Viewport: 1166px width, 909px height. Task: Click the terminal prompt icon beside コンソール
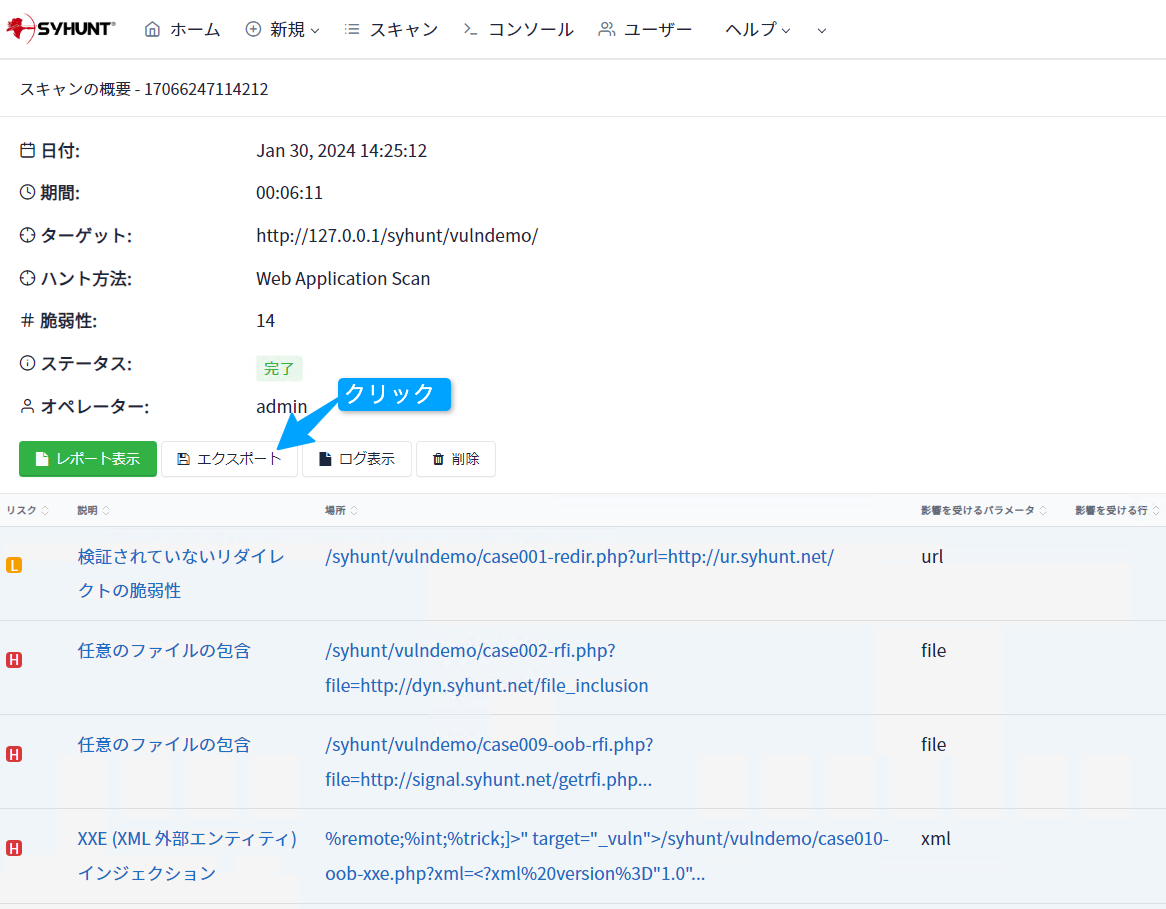(470, 29)
